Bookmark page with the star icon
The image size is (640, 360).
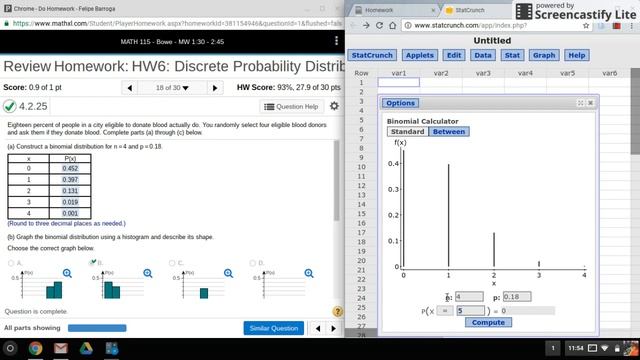(x=586, y=25)
